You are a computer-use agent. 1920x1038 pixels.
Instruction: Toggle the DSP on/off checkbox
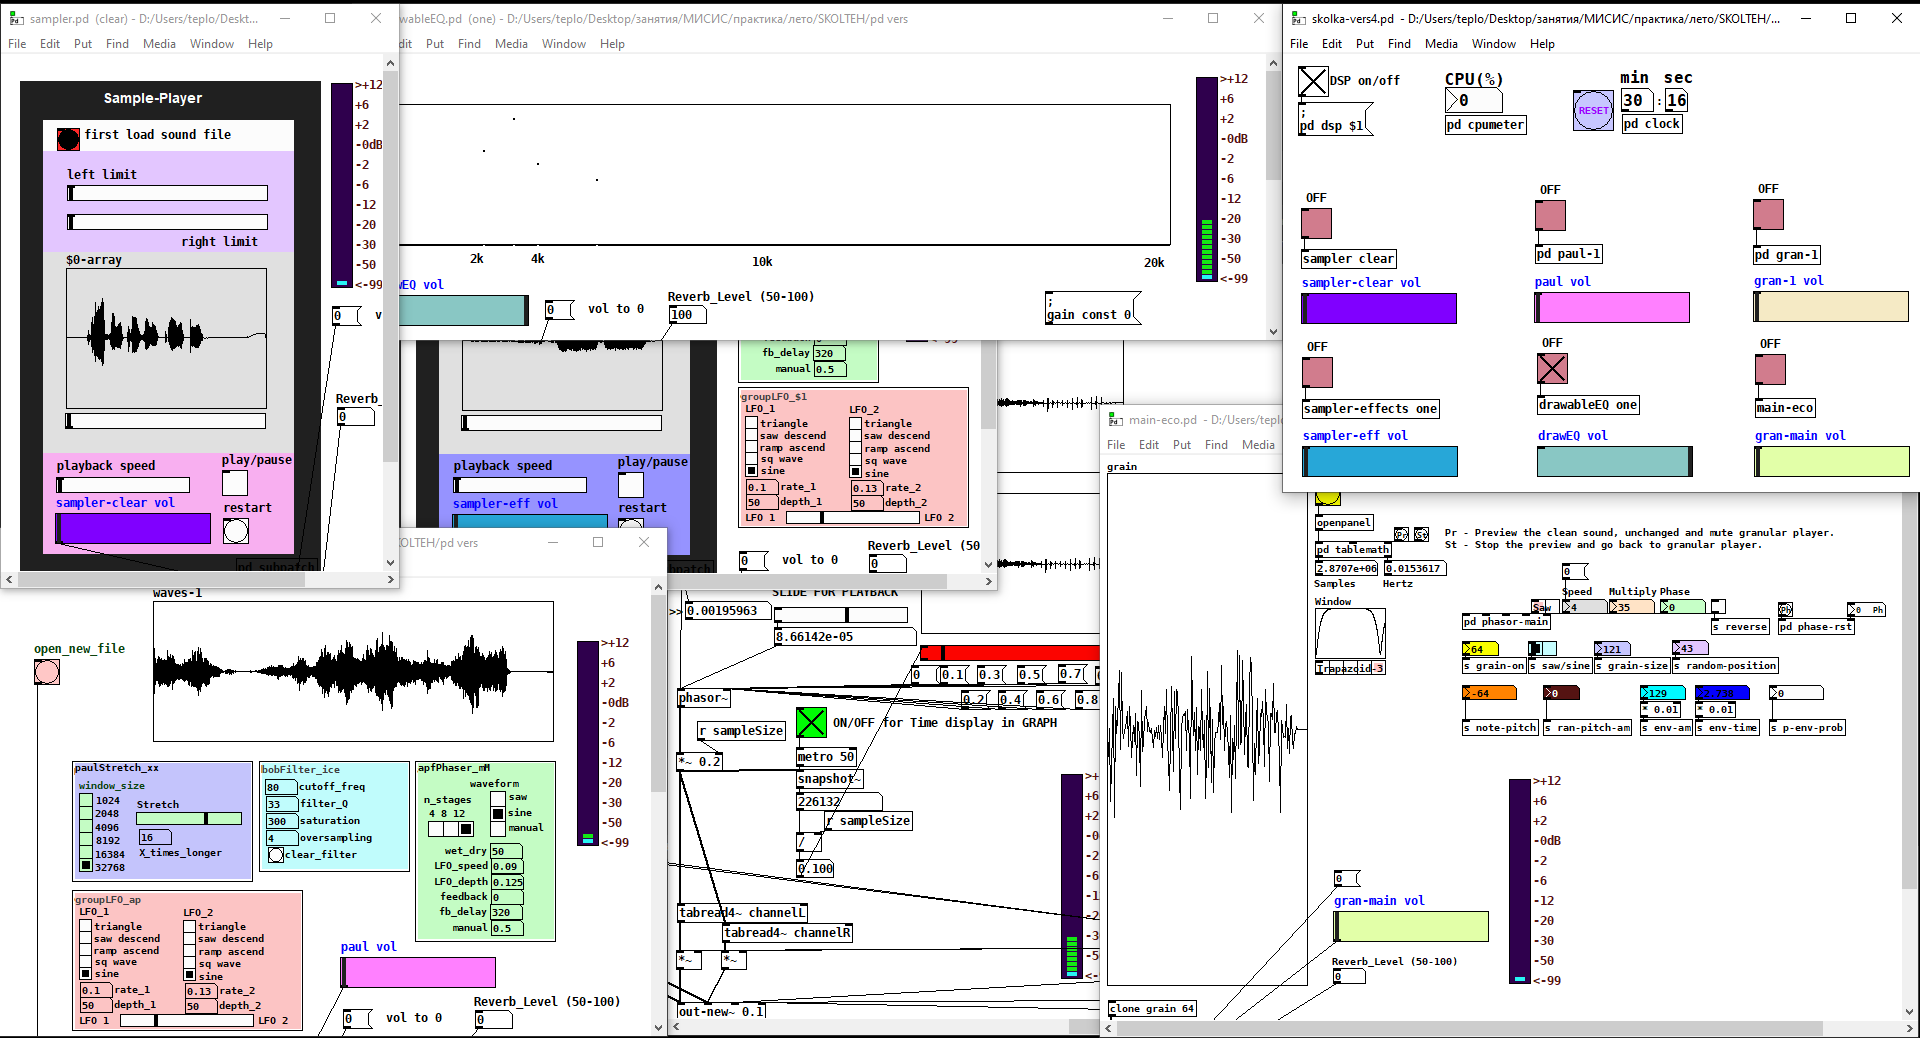click(x=1312, y=81)
